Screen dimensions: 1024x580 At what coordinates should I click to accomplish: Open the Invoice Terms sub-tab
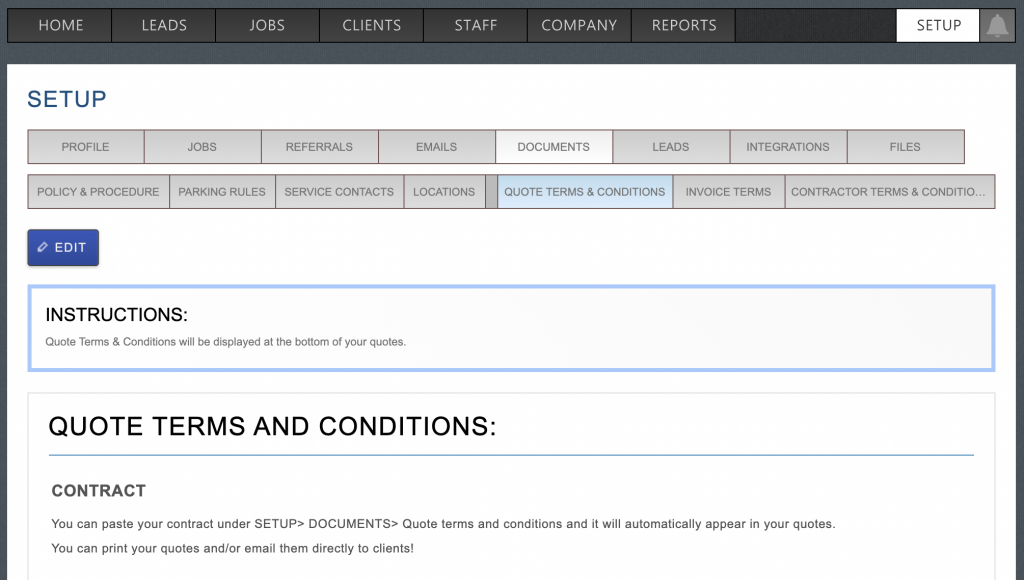pyautogui.click(x=728, y=192)
